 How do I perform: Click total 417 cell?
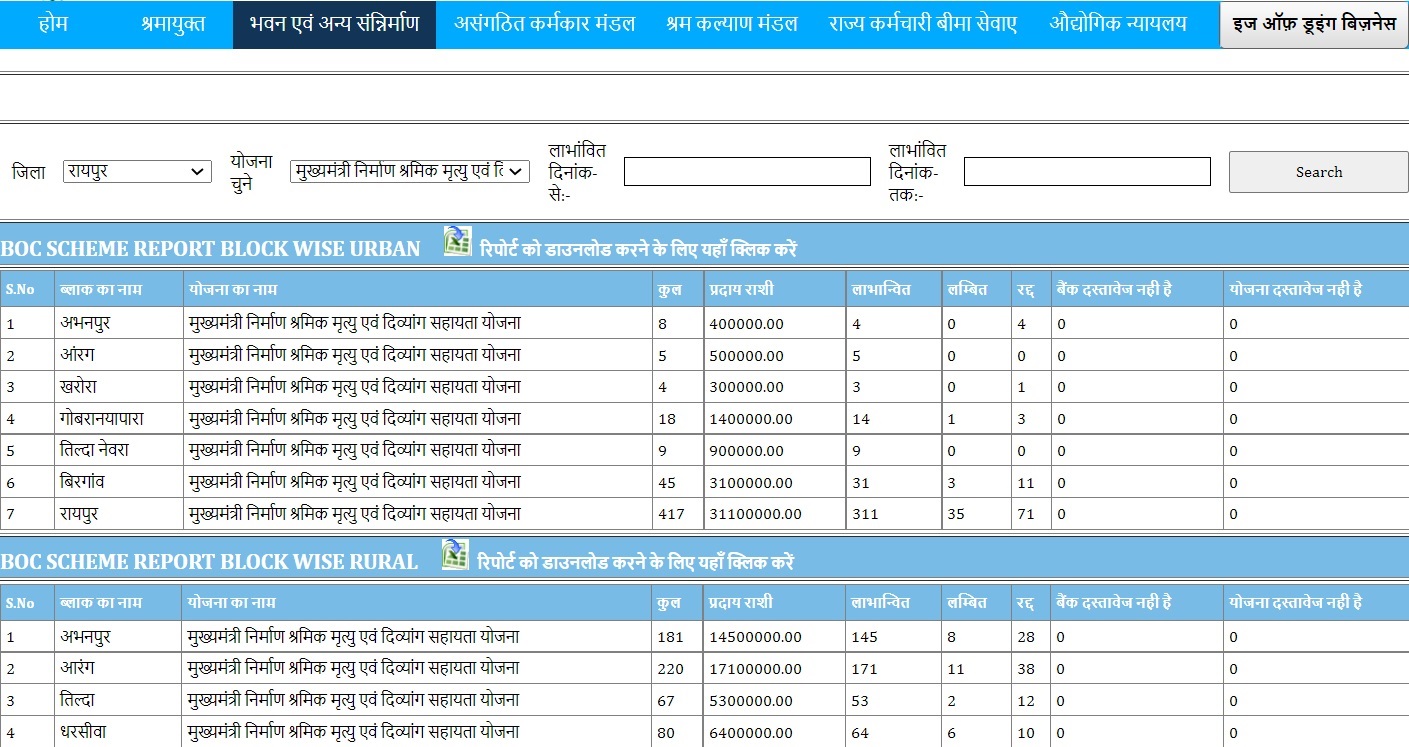point(678,514)
